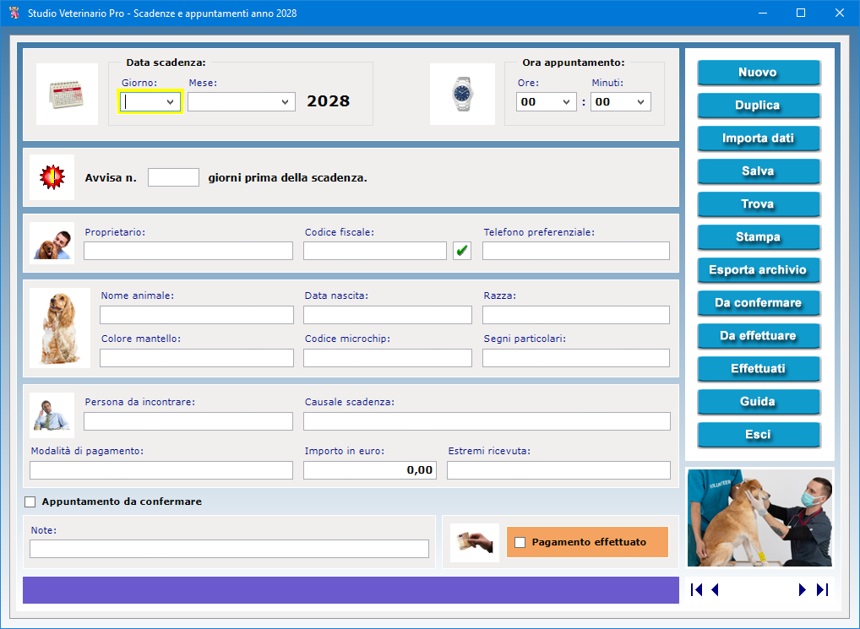Click the Telefono preferenziale field
The image size is (860, 629).
tap(576, 251)
